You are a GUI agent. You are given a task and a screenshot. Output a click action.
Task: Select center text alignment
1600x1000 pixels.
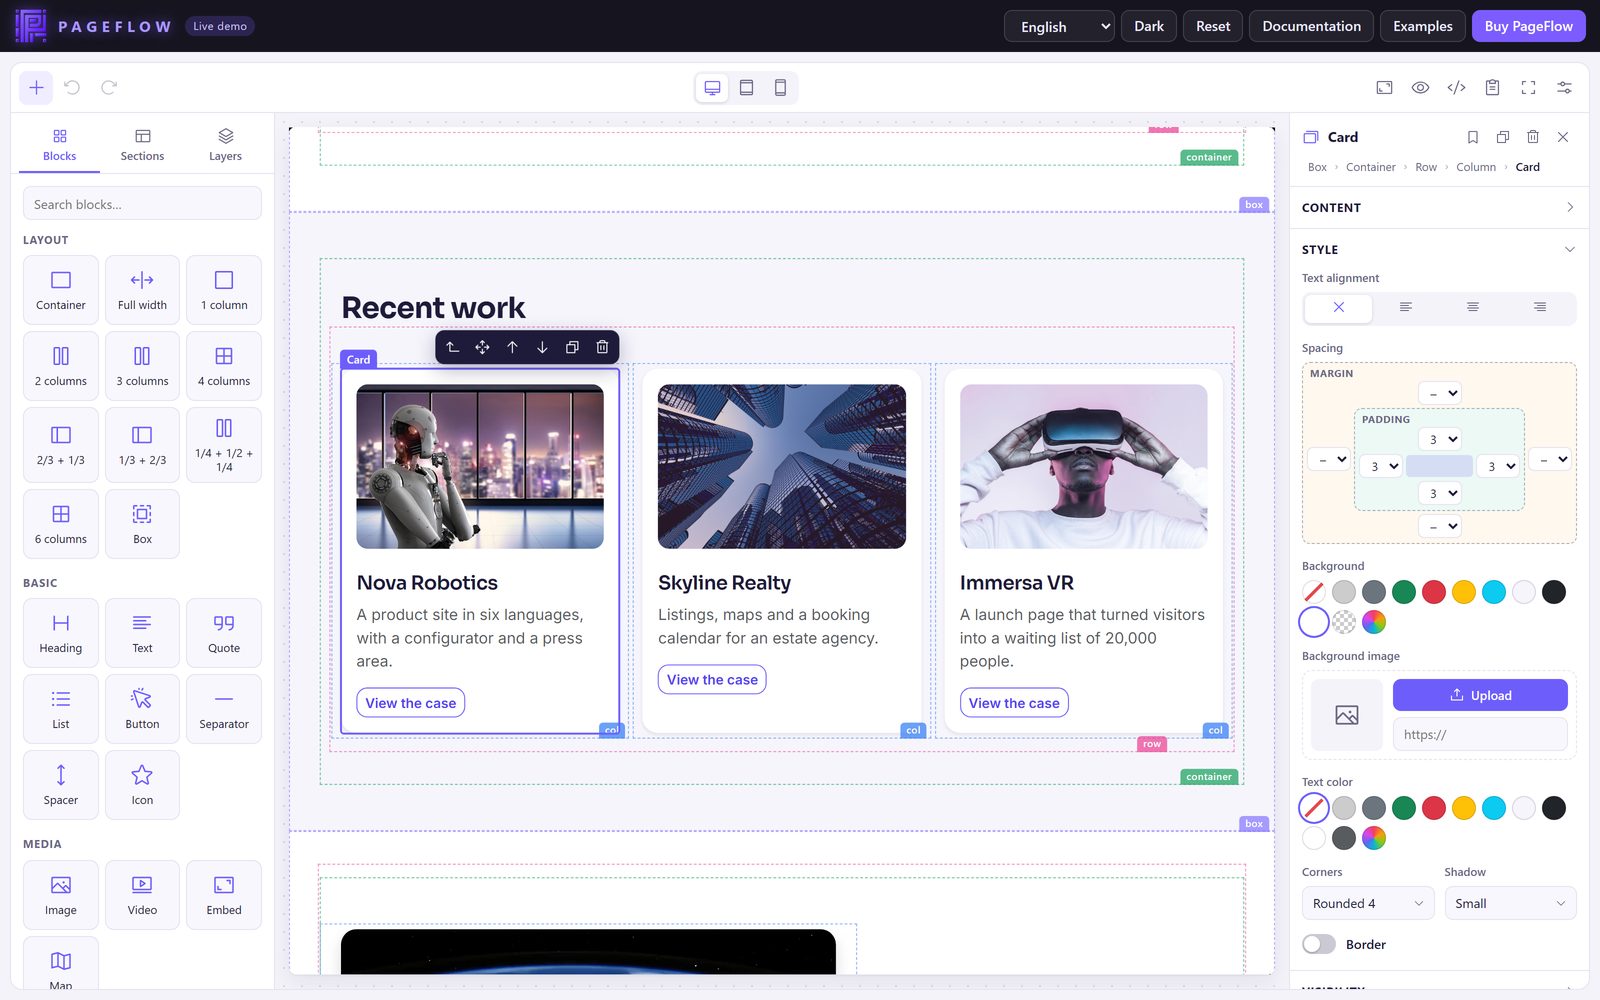(x=1473, y=307)
